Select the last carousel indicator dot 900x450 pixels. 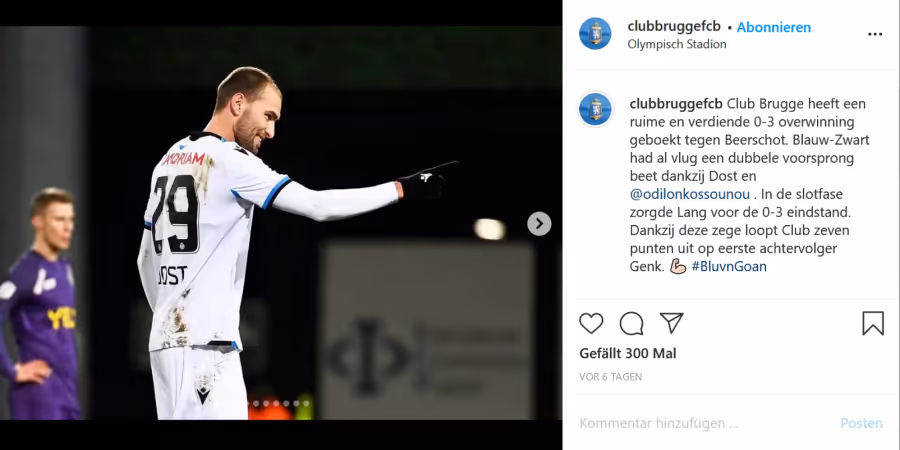pos(307,404)
